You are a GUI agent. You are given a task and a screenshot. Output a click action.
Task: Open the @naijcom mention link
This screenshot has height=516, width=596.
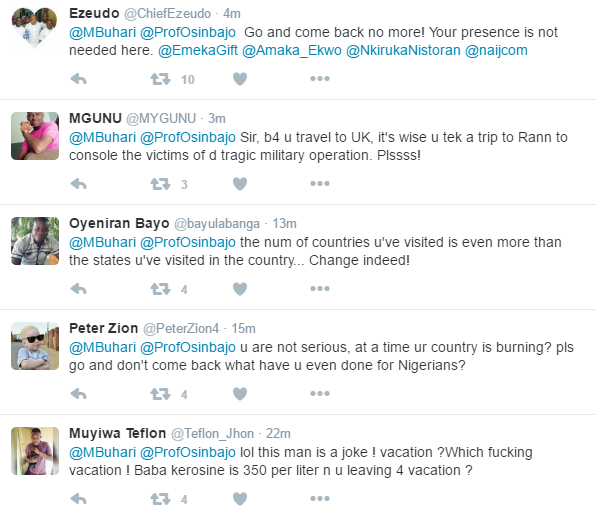[496, 51]
